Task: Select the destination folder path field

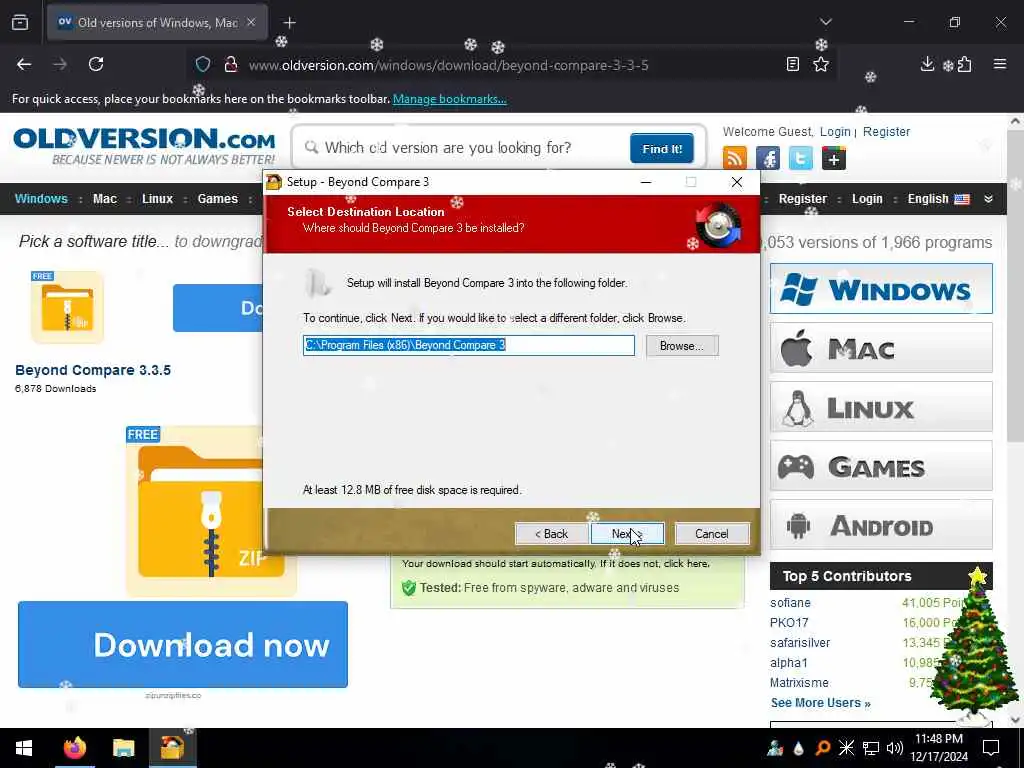Action: [x=468, y=345]
